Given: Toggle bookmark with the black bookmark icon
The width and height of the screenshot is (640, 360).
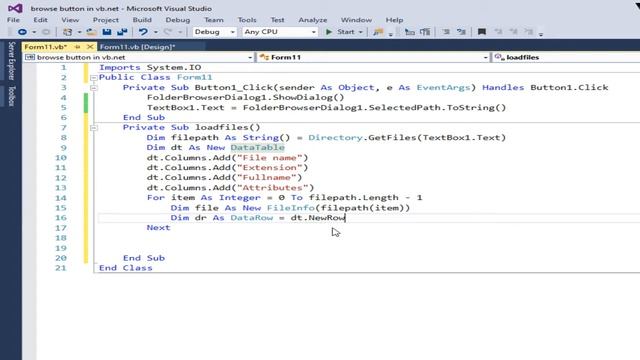Looking at the screenshot, I should tap(482, 32).
